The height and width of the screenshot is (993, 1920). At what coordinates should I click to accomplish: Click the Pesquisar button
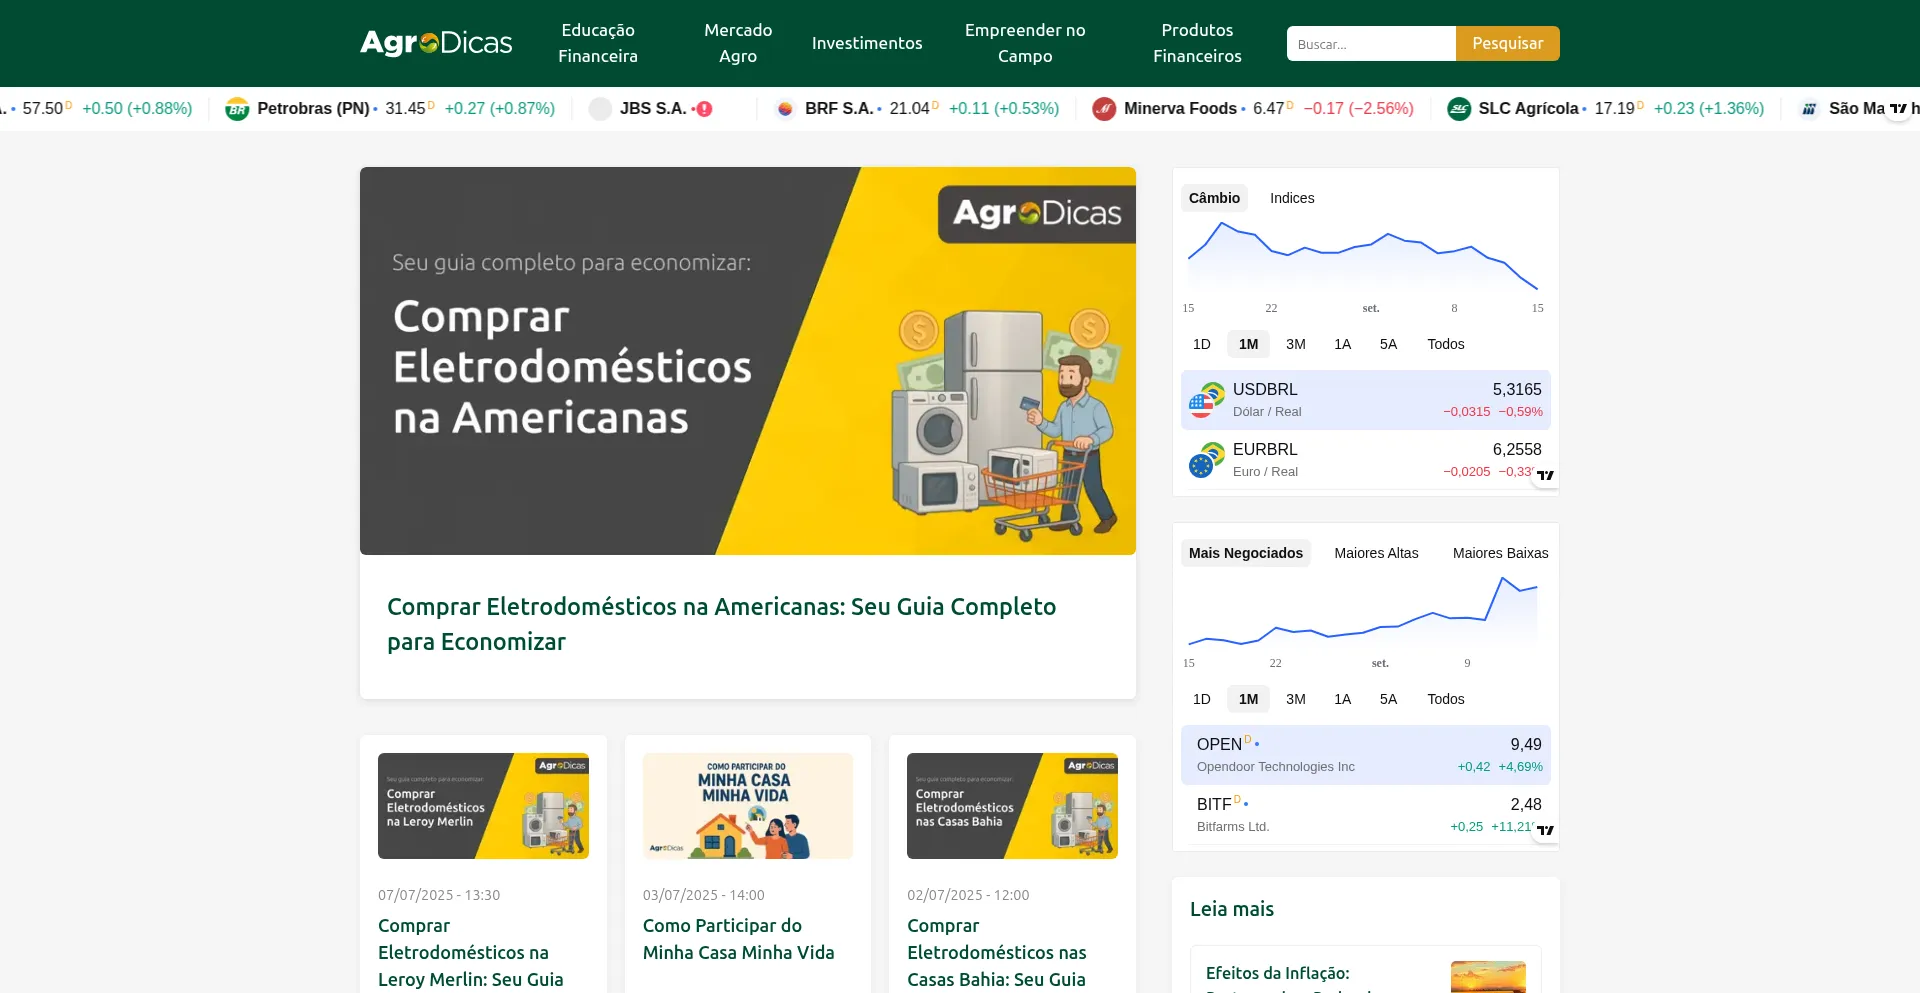[x=1507, y=44]
